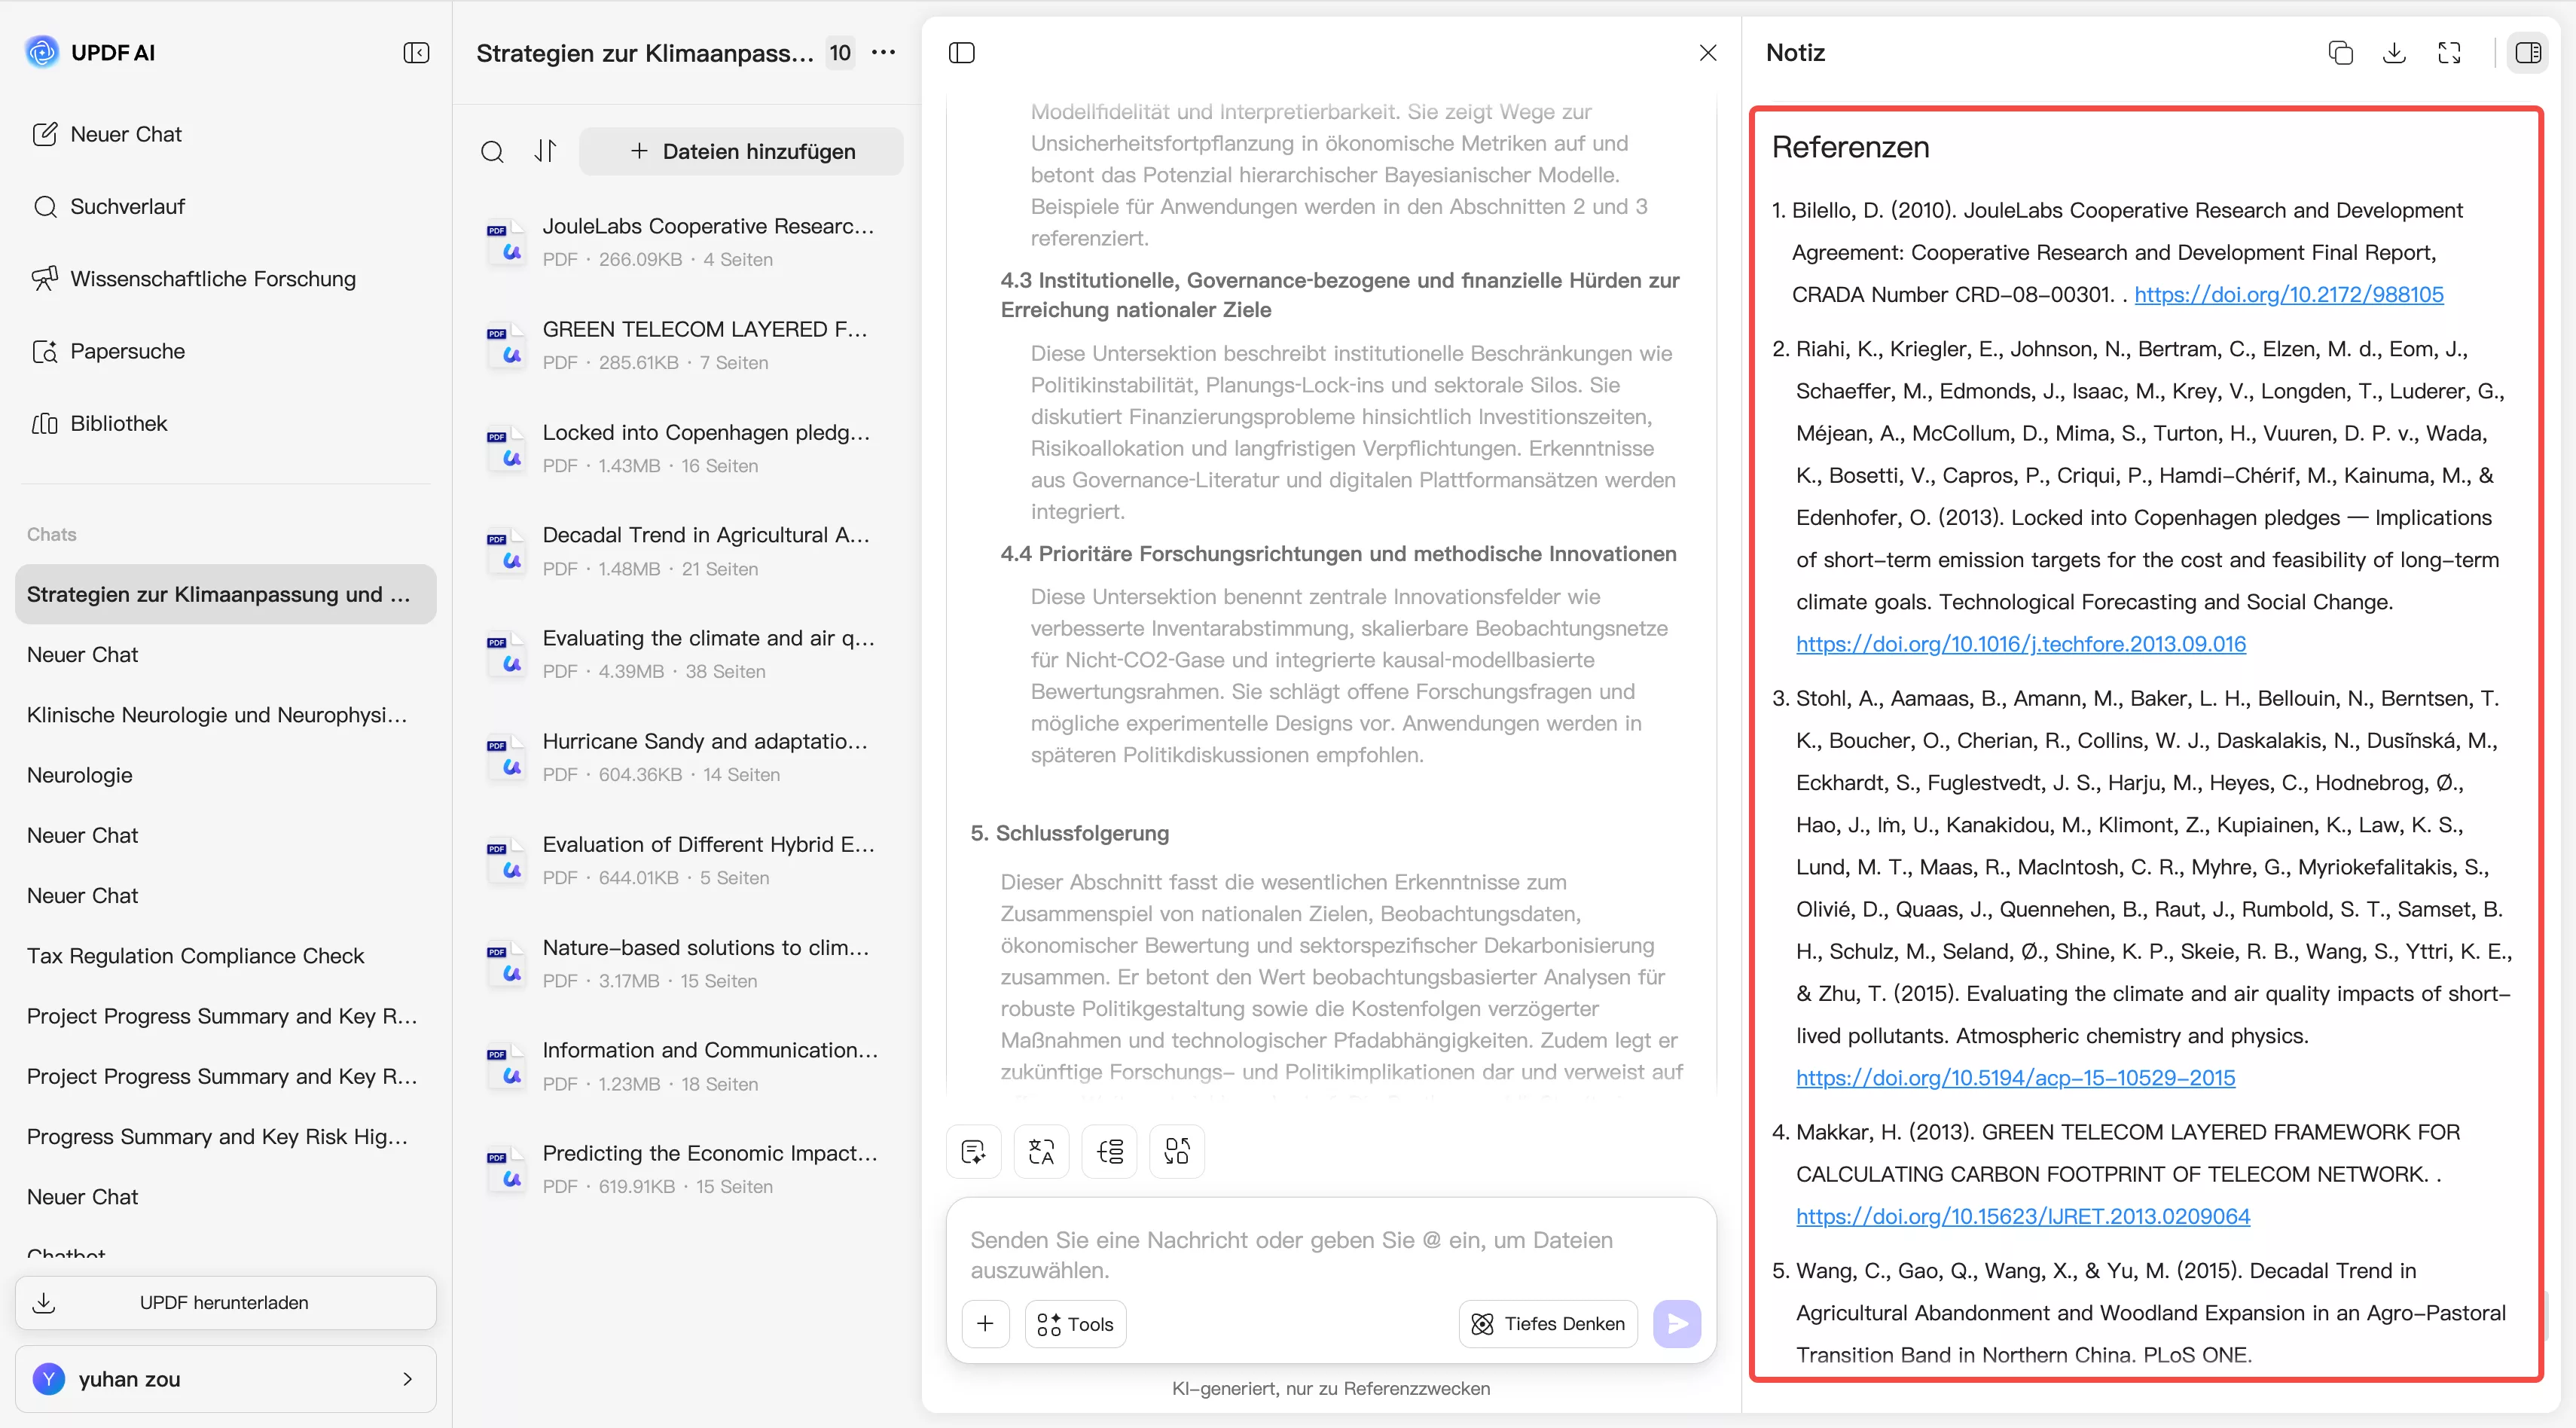Download the note icon
The image size is (2576, 1428).
point(2394,53)
